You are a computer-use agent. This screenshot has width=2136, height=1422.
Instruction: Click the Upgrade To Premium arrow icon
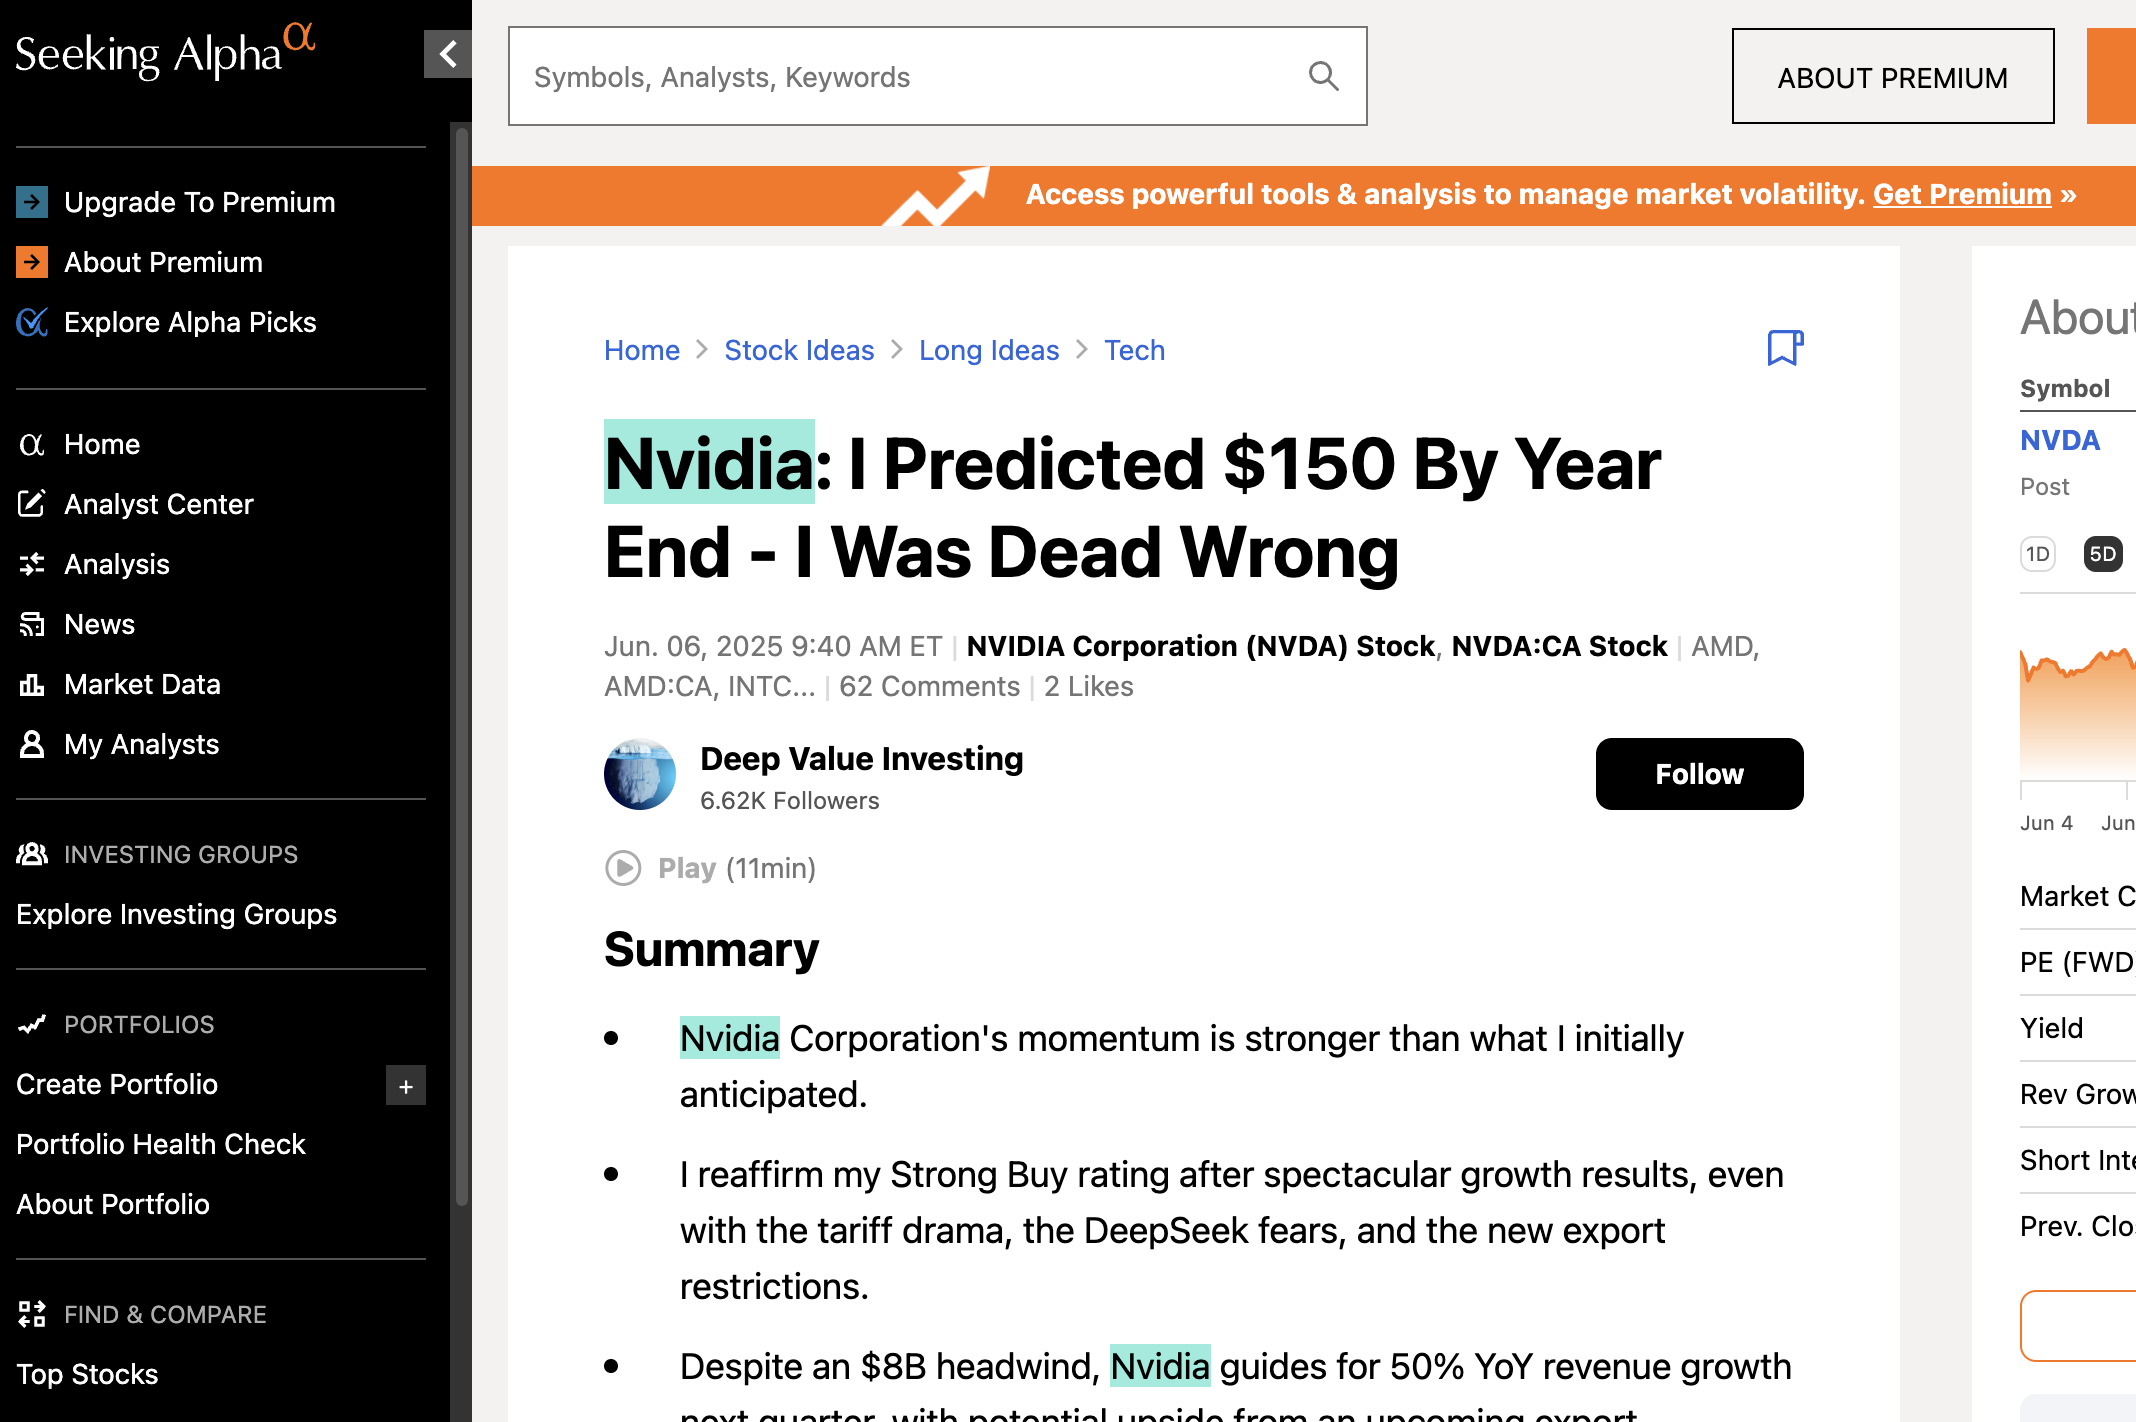pyautogui.click(x=32, y=202)
